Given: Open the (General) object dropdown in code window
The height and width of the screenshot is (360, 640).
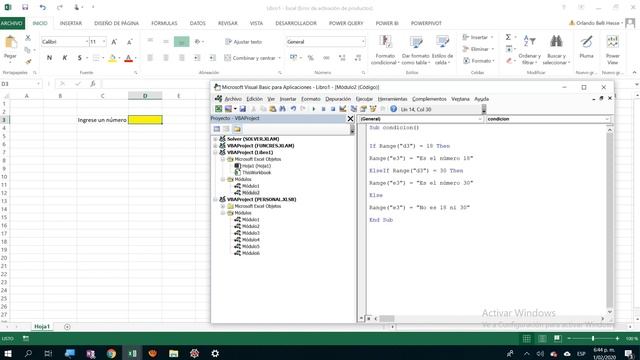Looking at the screenshot, I should pyautogui.click(x=480, y=119).
